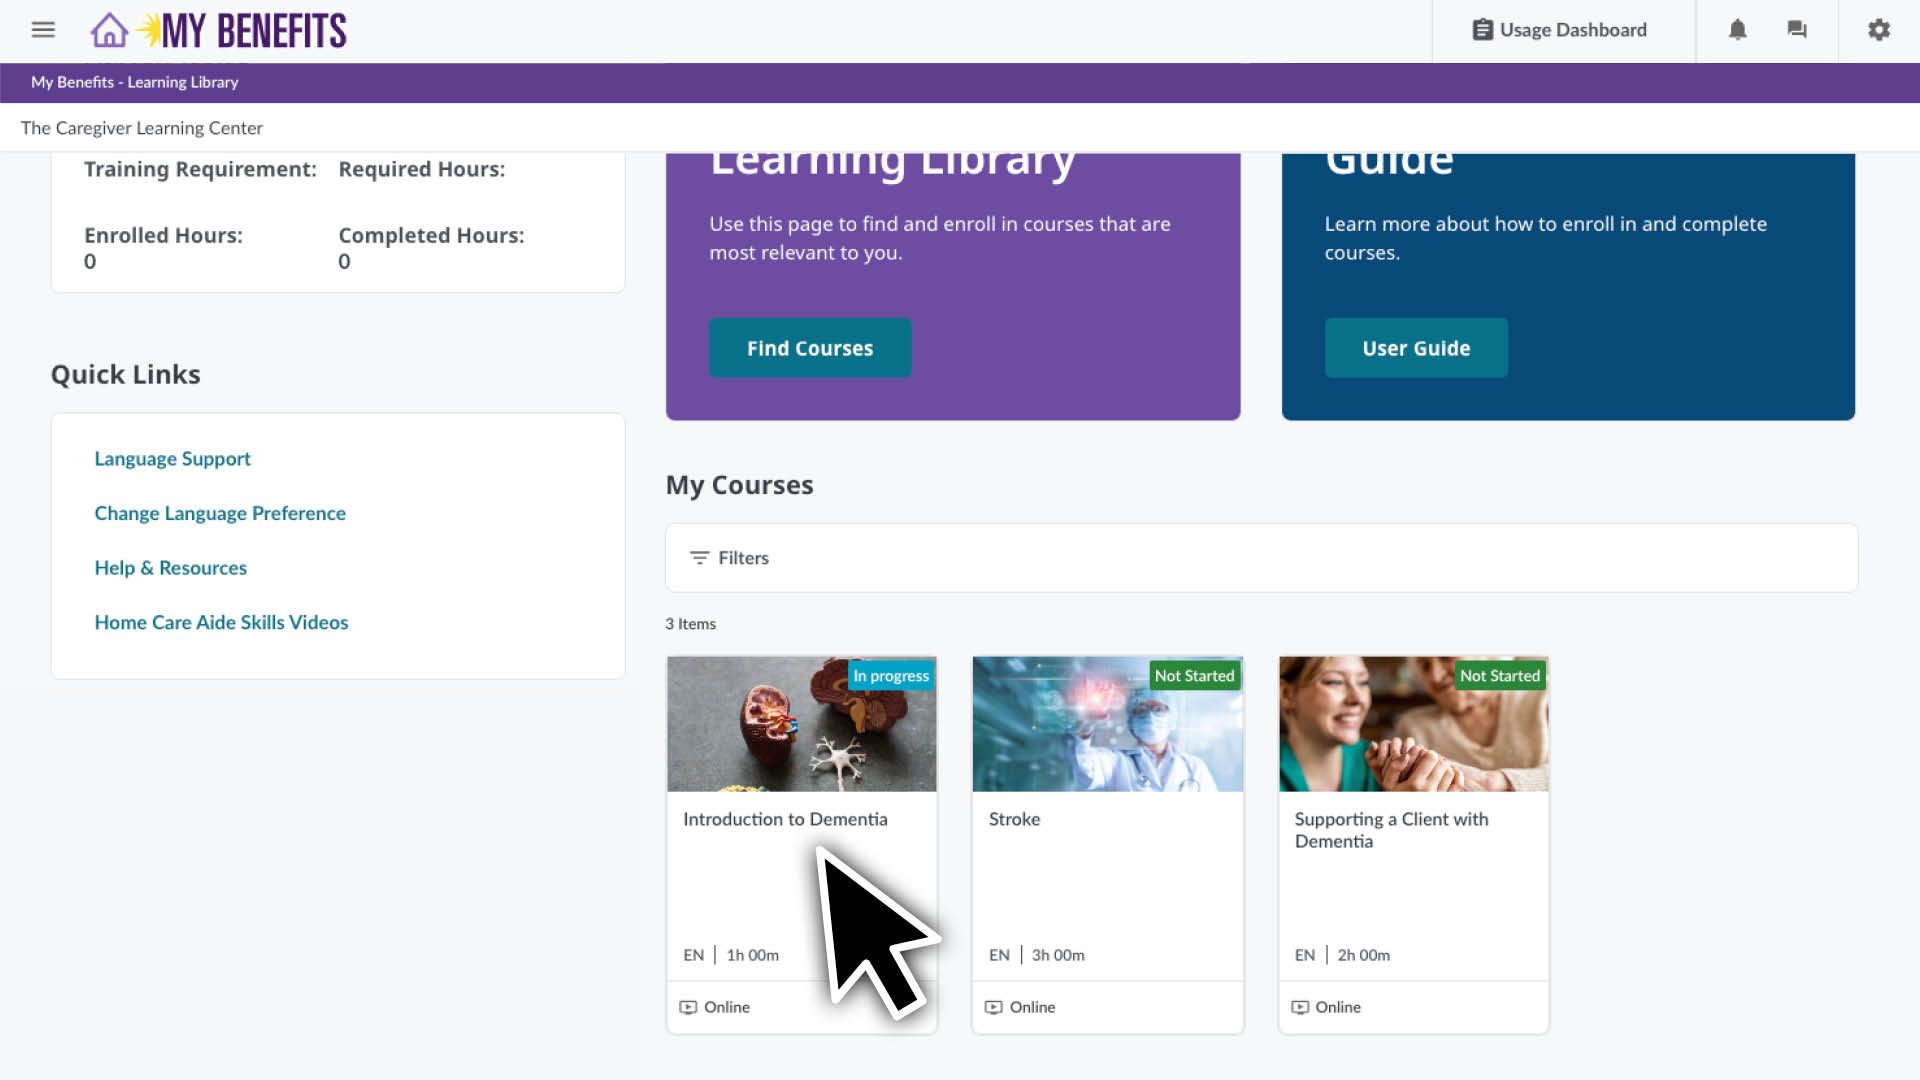Click the Online icon on Introduction to Dementia
The height and width of the screenshot is (1080, 1920).
point(687,1007)
